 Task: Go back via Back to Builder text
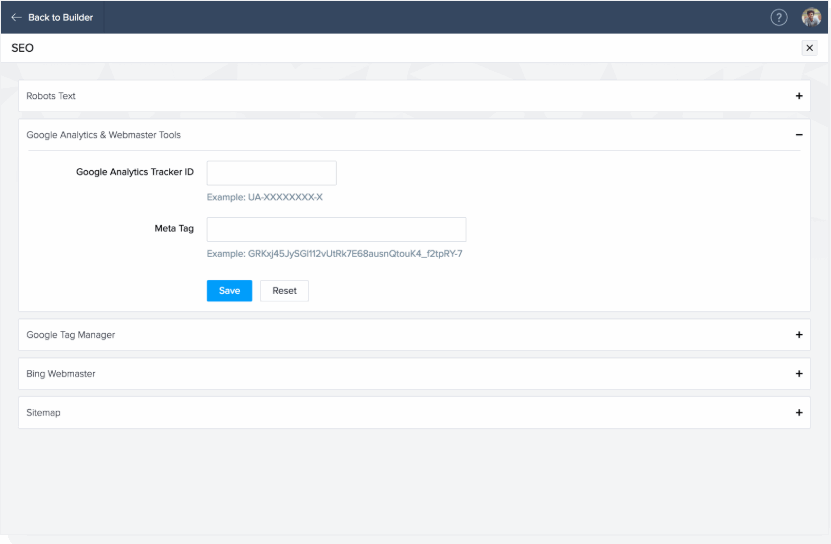60,17
